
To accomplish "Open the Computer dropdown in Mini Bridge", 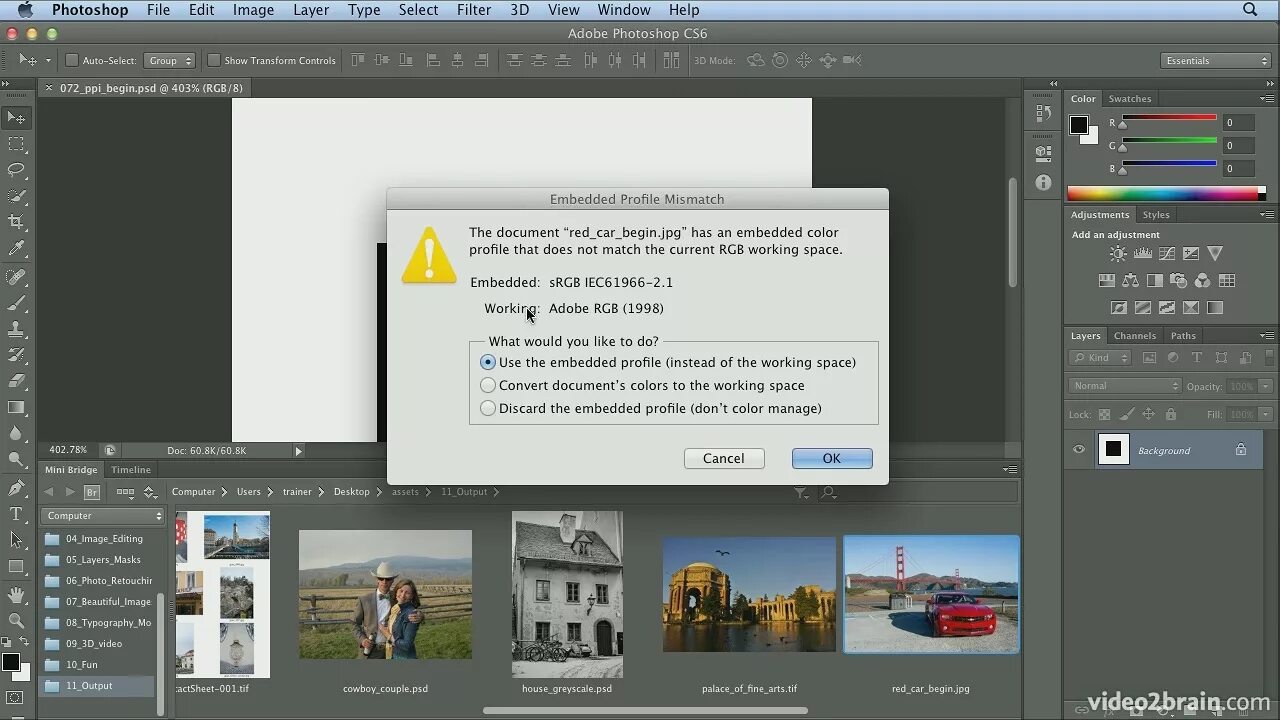I will coord(102,516).
